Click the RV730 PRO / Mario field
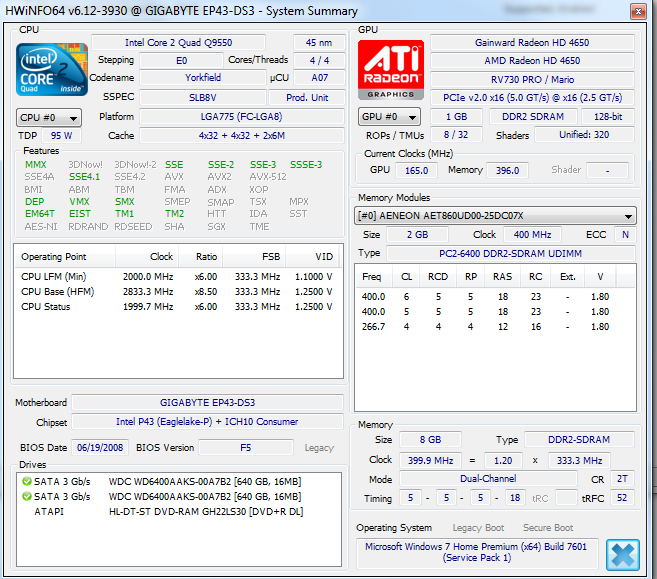657x579 pixels. coord(532,80)
